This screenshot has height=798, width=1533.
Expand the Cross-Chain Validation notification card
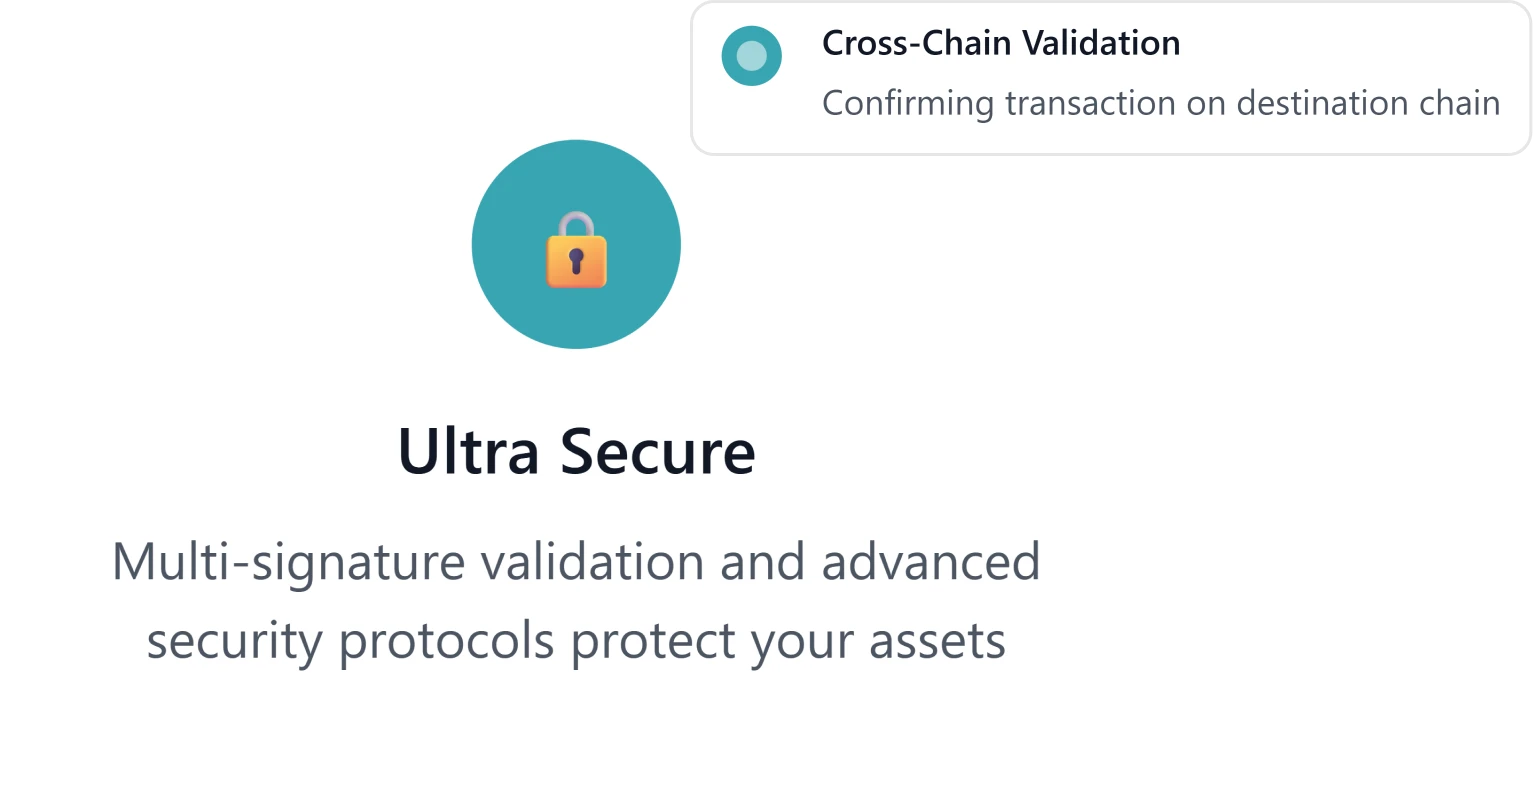point(1110,75)
